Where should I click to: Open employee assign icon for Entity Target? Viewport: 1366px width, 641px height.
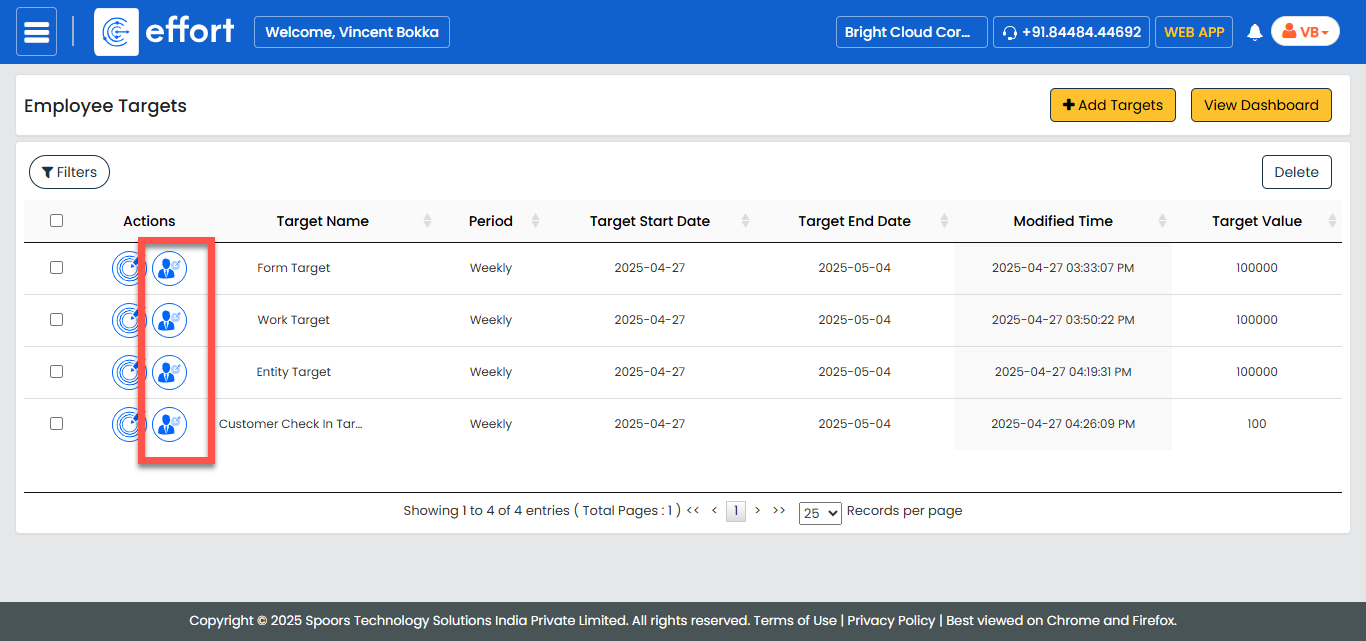(x=169, y=372)
